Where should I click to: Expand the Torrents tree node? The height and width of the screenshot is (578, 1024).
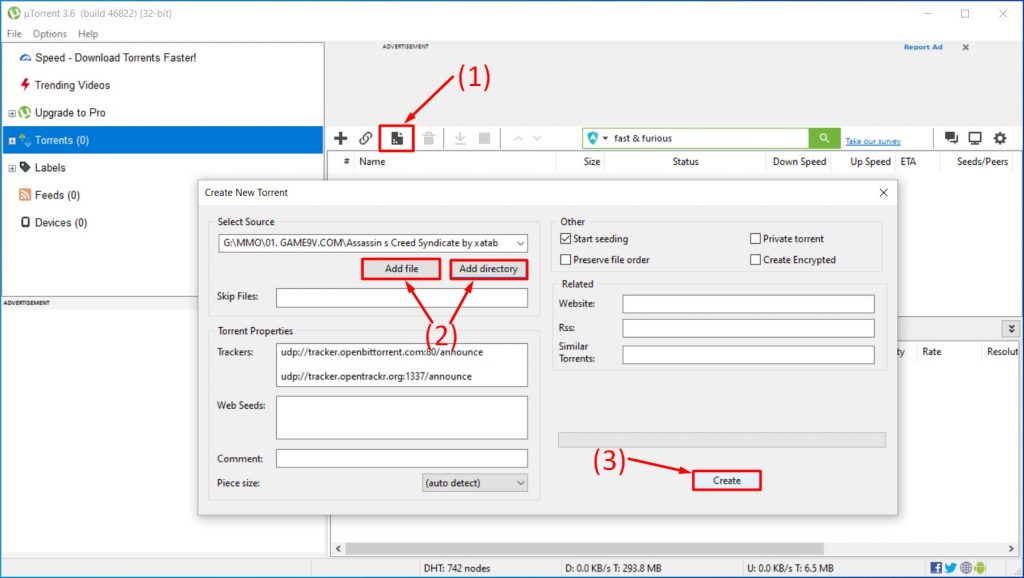tap(12, 140)
